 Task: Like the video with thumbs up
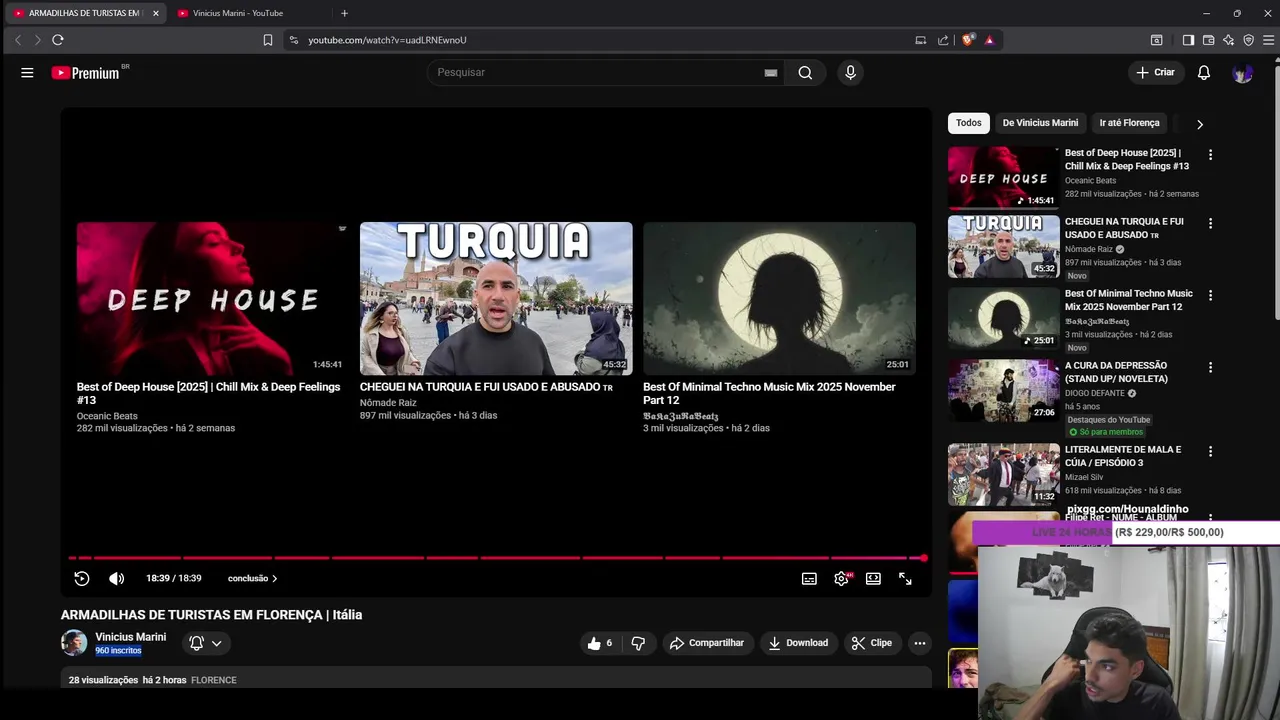(599, 643)
